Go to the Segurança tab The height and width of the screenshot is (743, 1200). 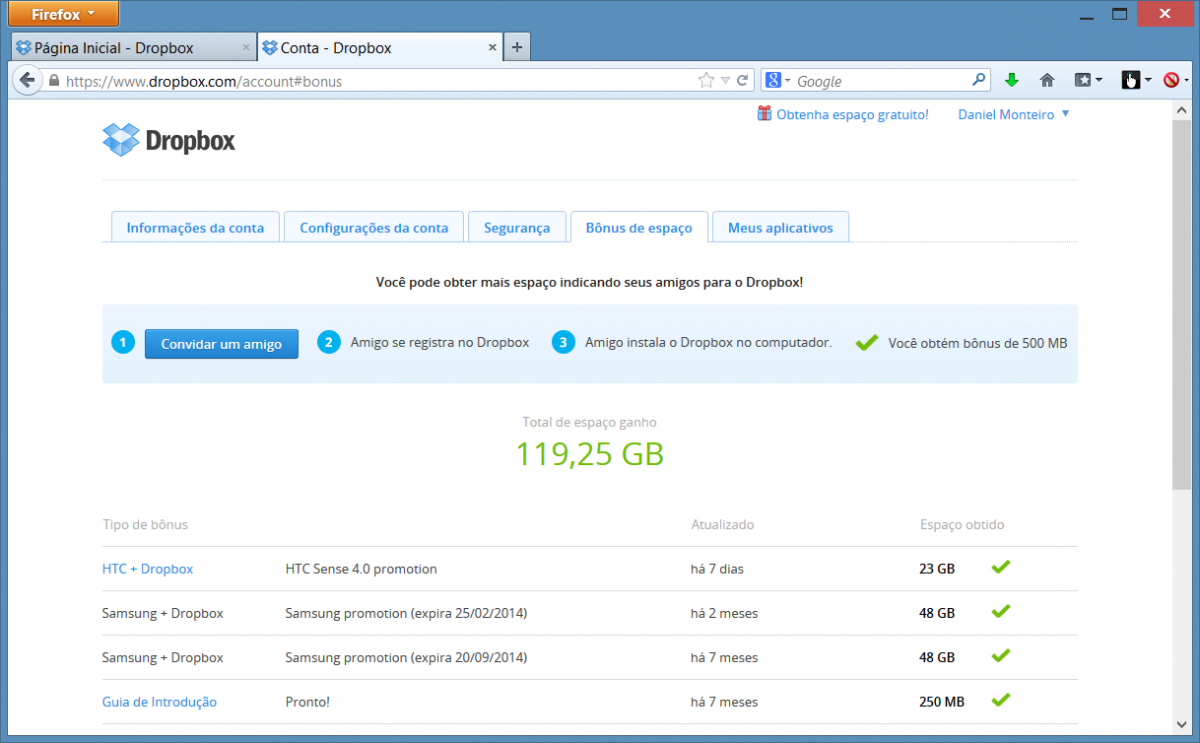(517, 227)
